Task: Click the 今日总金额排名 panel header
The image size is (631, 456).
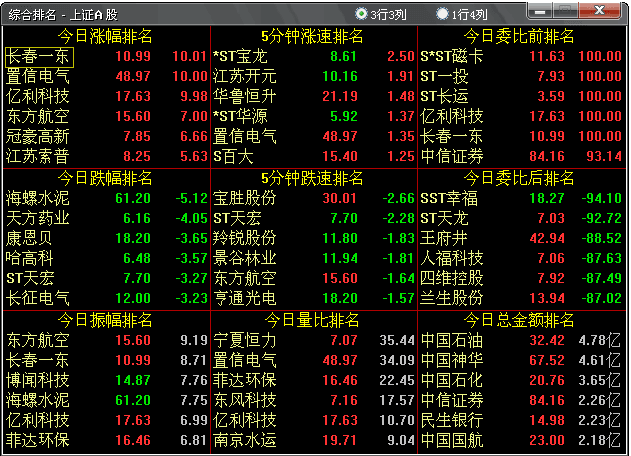Action: tap(519, 320)
